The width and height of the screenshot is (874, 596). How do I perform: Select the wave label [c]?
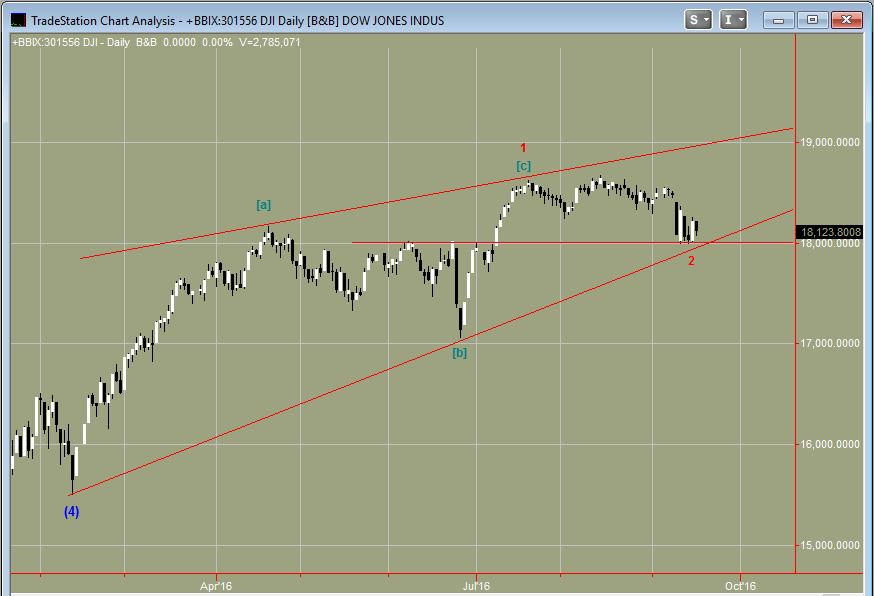click(523, 166)
